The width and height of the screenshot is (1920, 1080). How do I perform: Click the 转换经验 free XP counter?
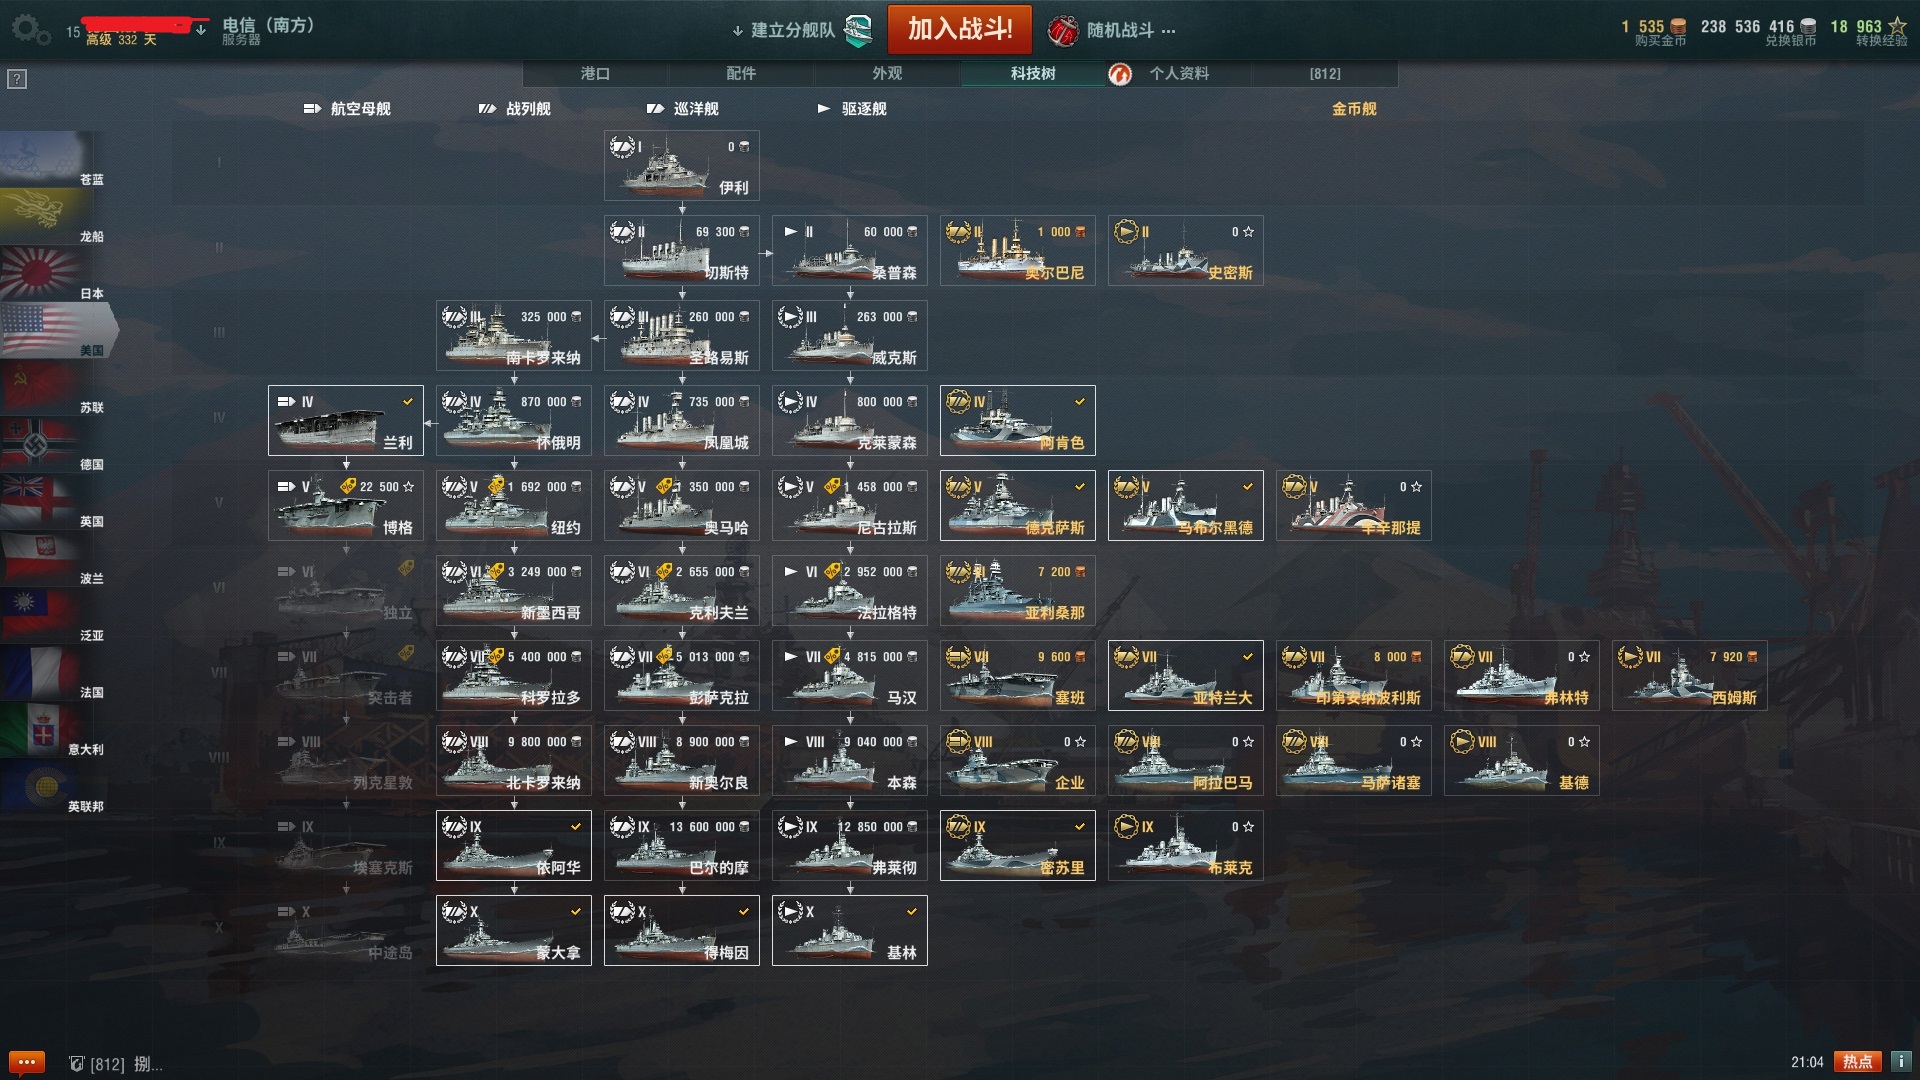pos(1868,32)
